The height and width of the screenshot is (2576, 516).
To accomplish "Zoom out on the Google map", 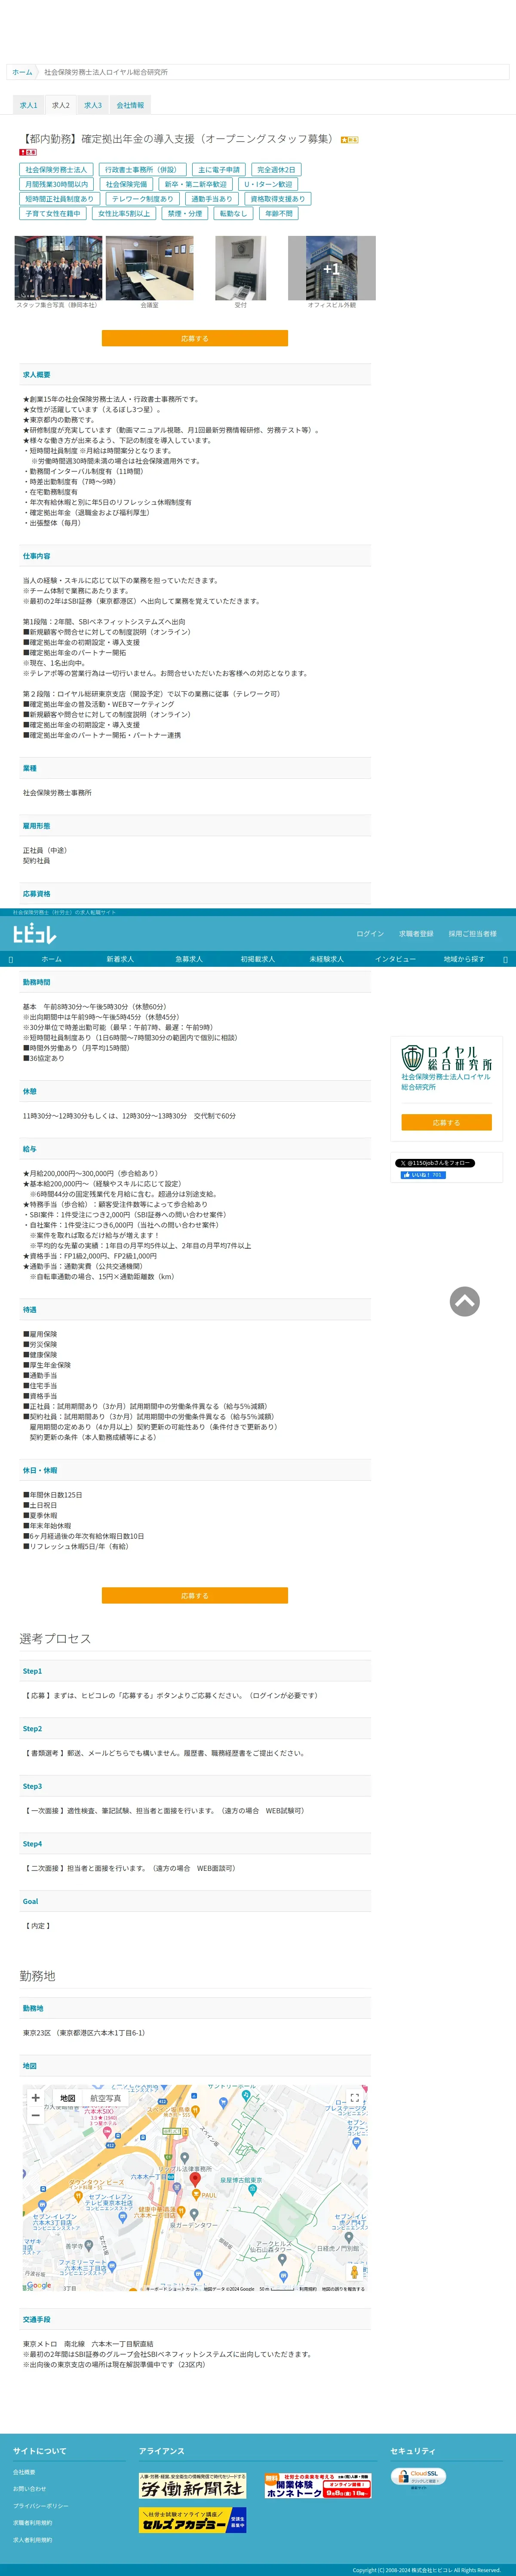I will (35, 2115).
